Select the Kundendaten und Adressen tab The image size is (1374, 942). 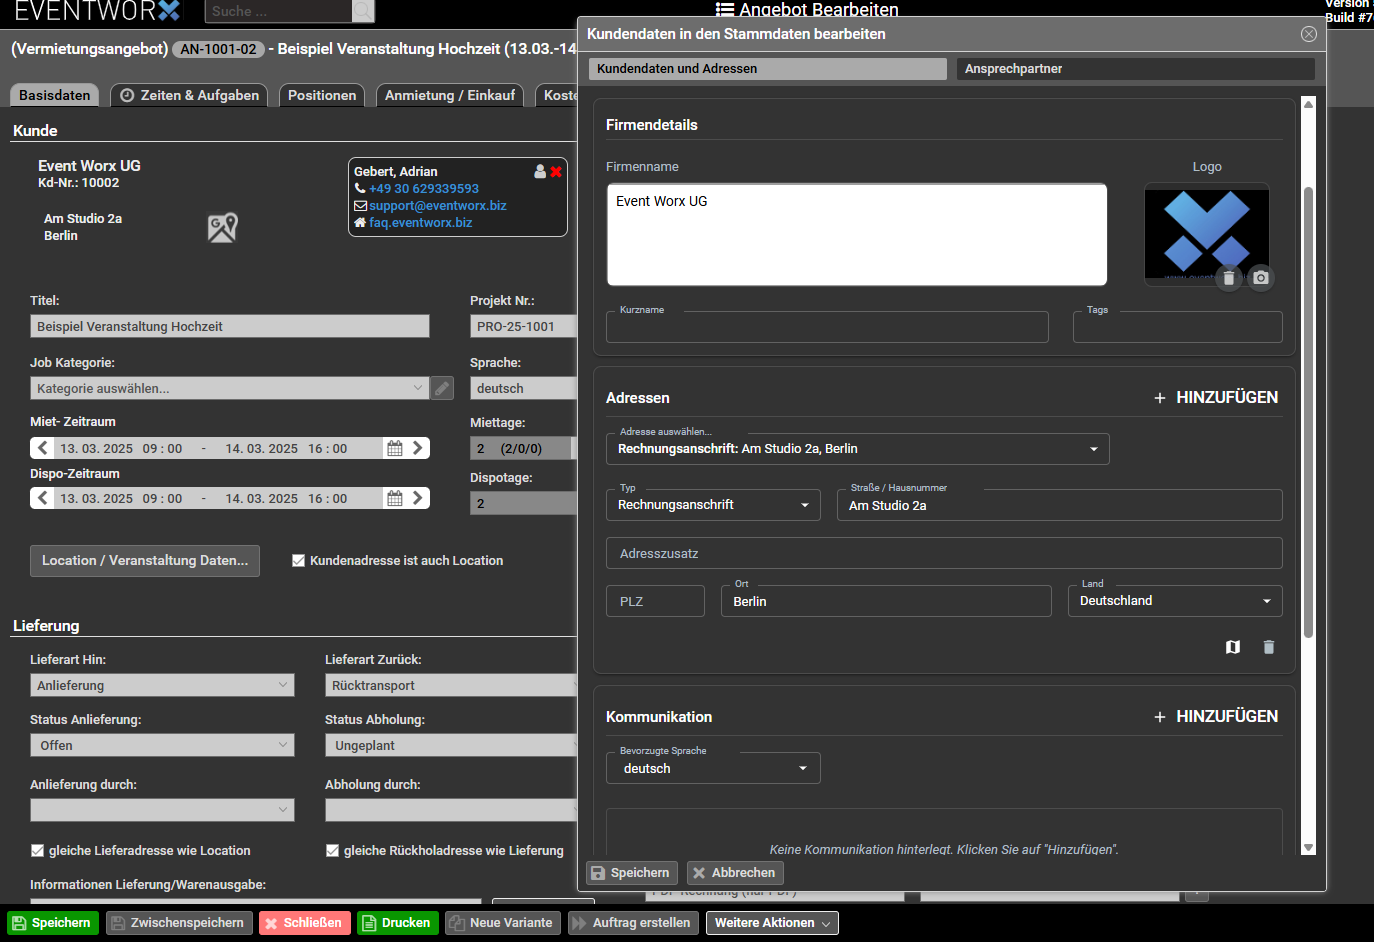click(x=768, y=69)
